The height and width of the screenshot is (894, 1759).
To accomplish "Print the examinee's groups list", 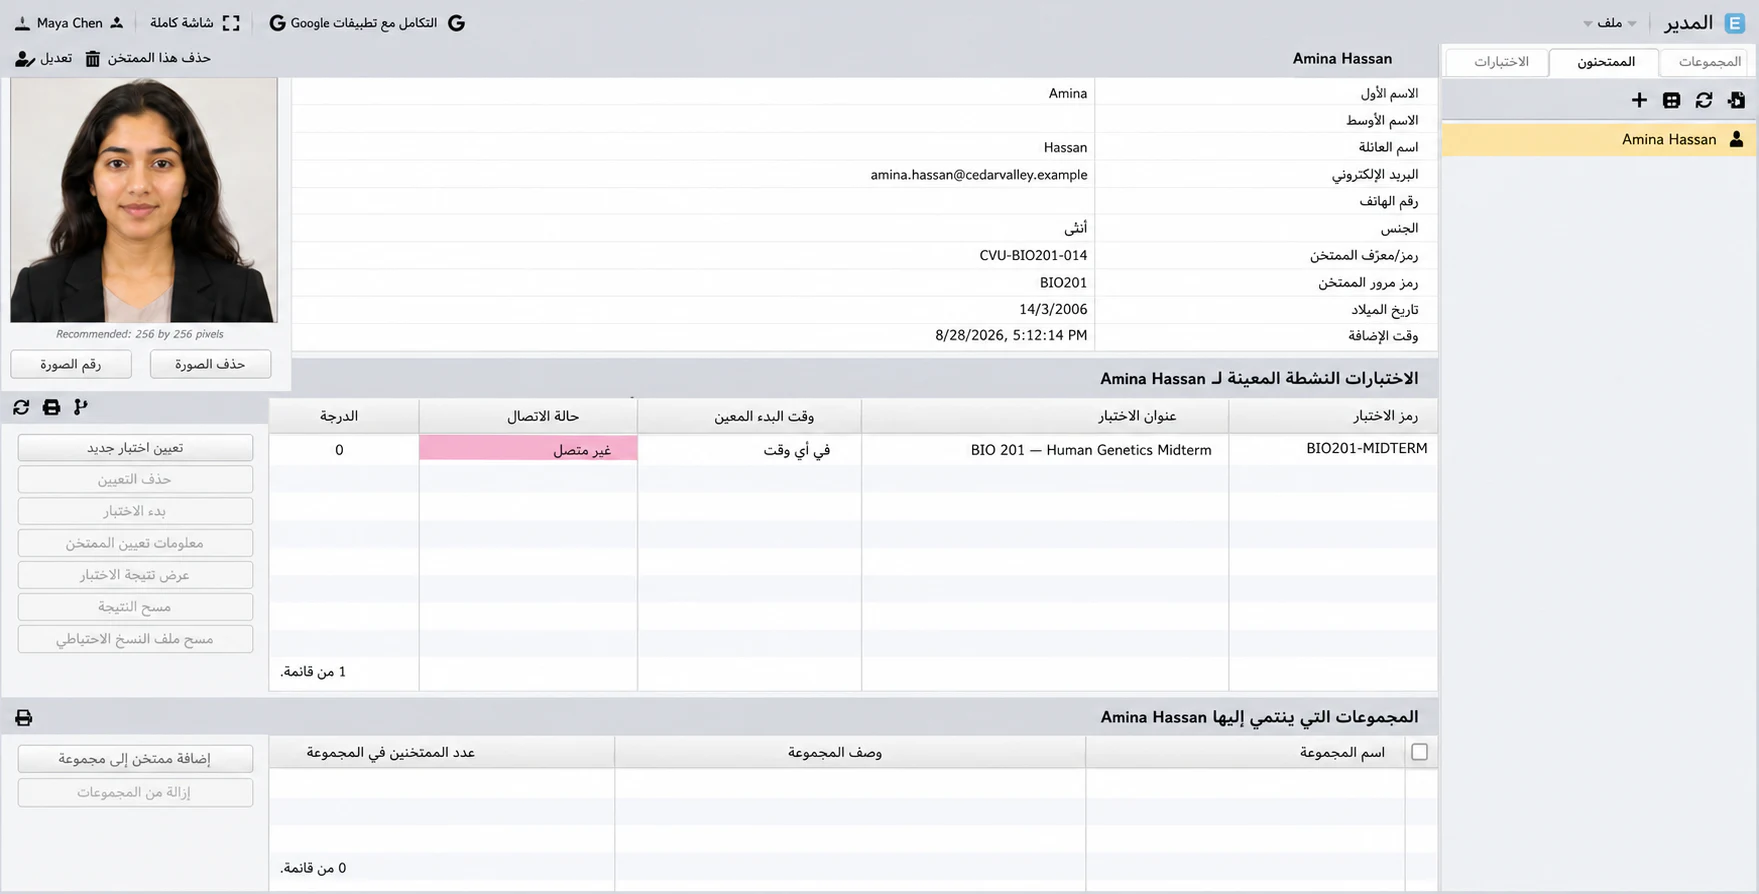I will pyautogui.click(x=24, y=718).
